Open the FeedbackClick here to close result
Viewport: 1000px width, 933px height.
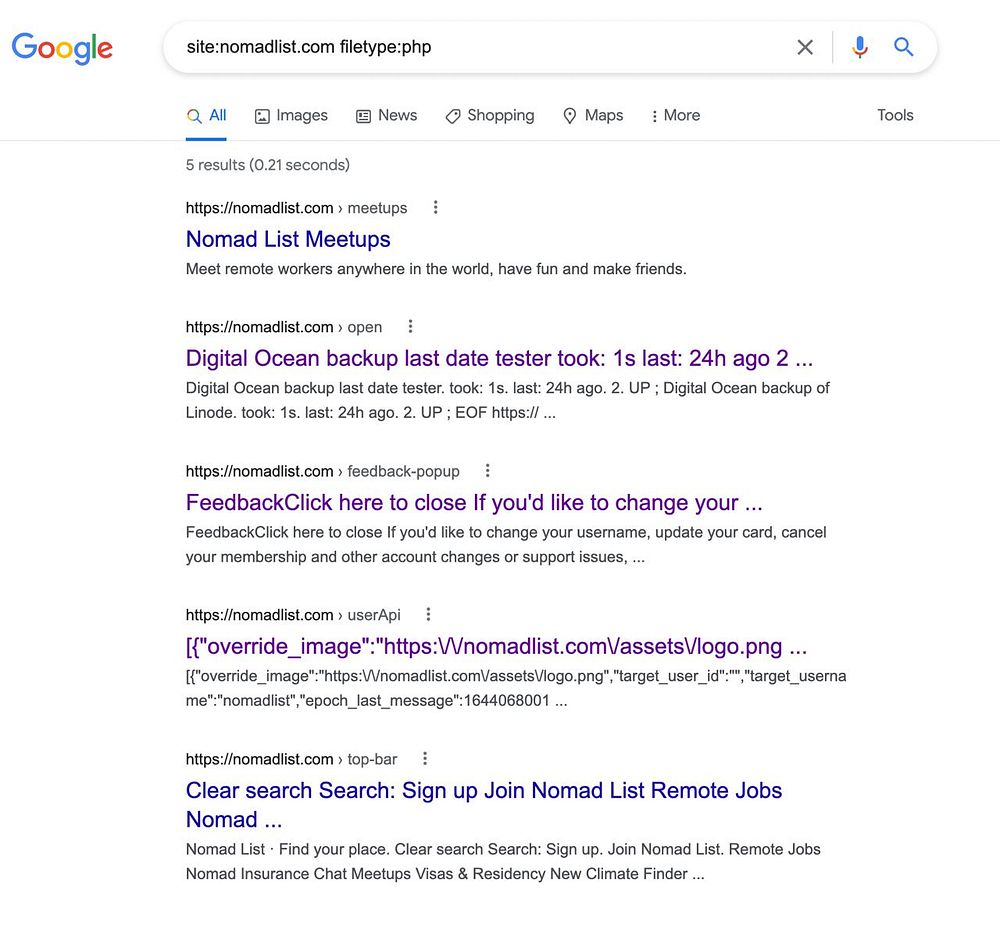click(474, 502)
